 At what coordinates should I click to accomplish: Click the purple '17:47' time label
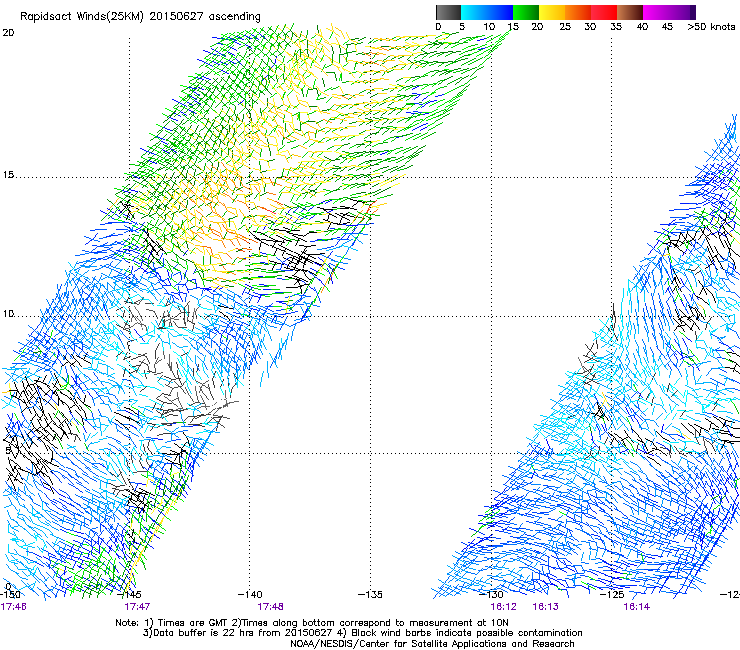click(137, 607)
